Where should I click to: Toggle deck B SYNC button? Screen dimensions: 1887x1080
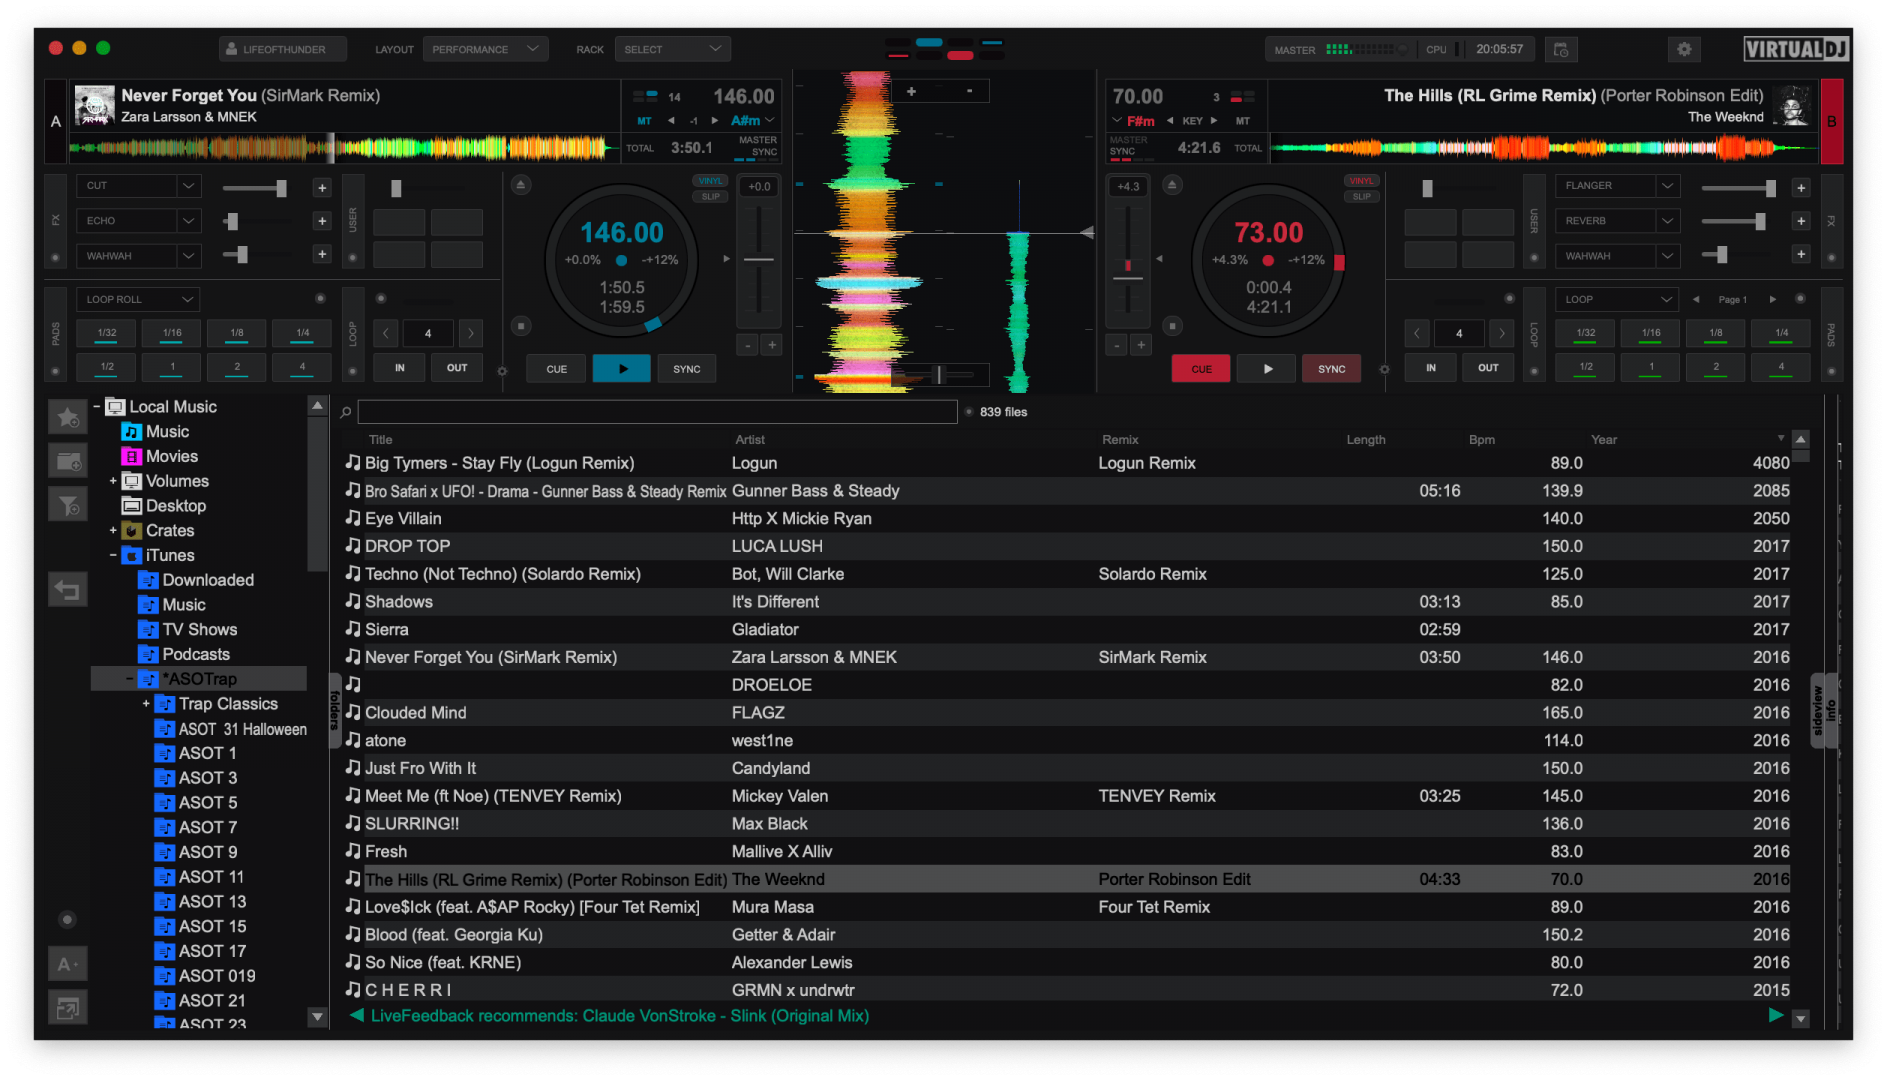1331,369
